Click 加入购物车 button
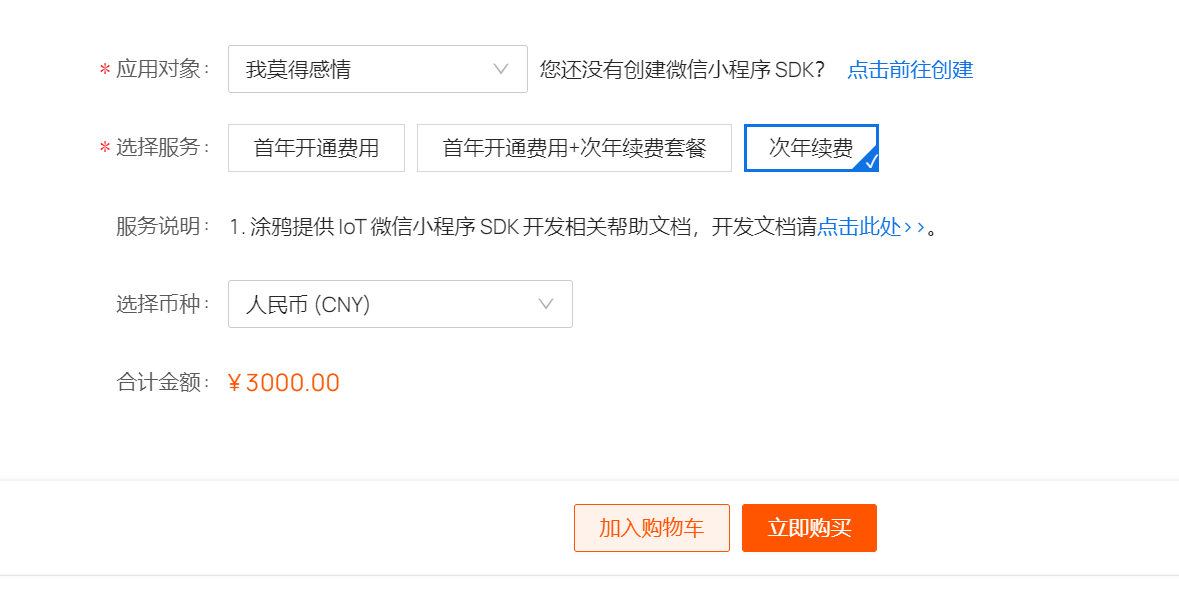The height and width of the screenshot is (607, 1179). (x=652, y=528)
